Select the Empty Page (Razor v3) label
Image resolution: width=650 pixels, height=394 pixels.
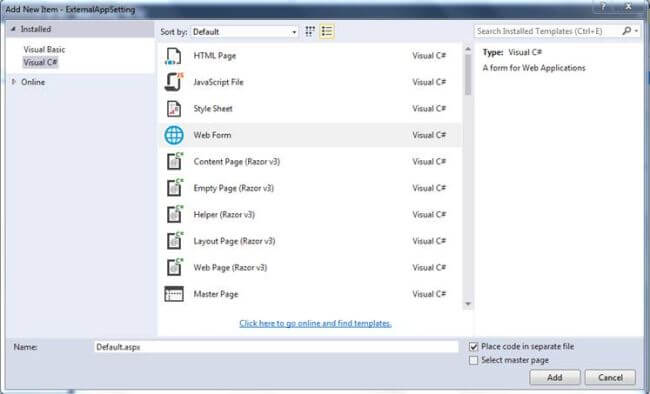tap(234, 188)
